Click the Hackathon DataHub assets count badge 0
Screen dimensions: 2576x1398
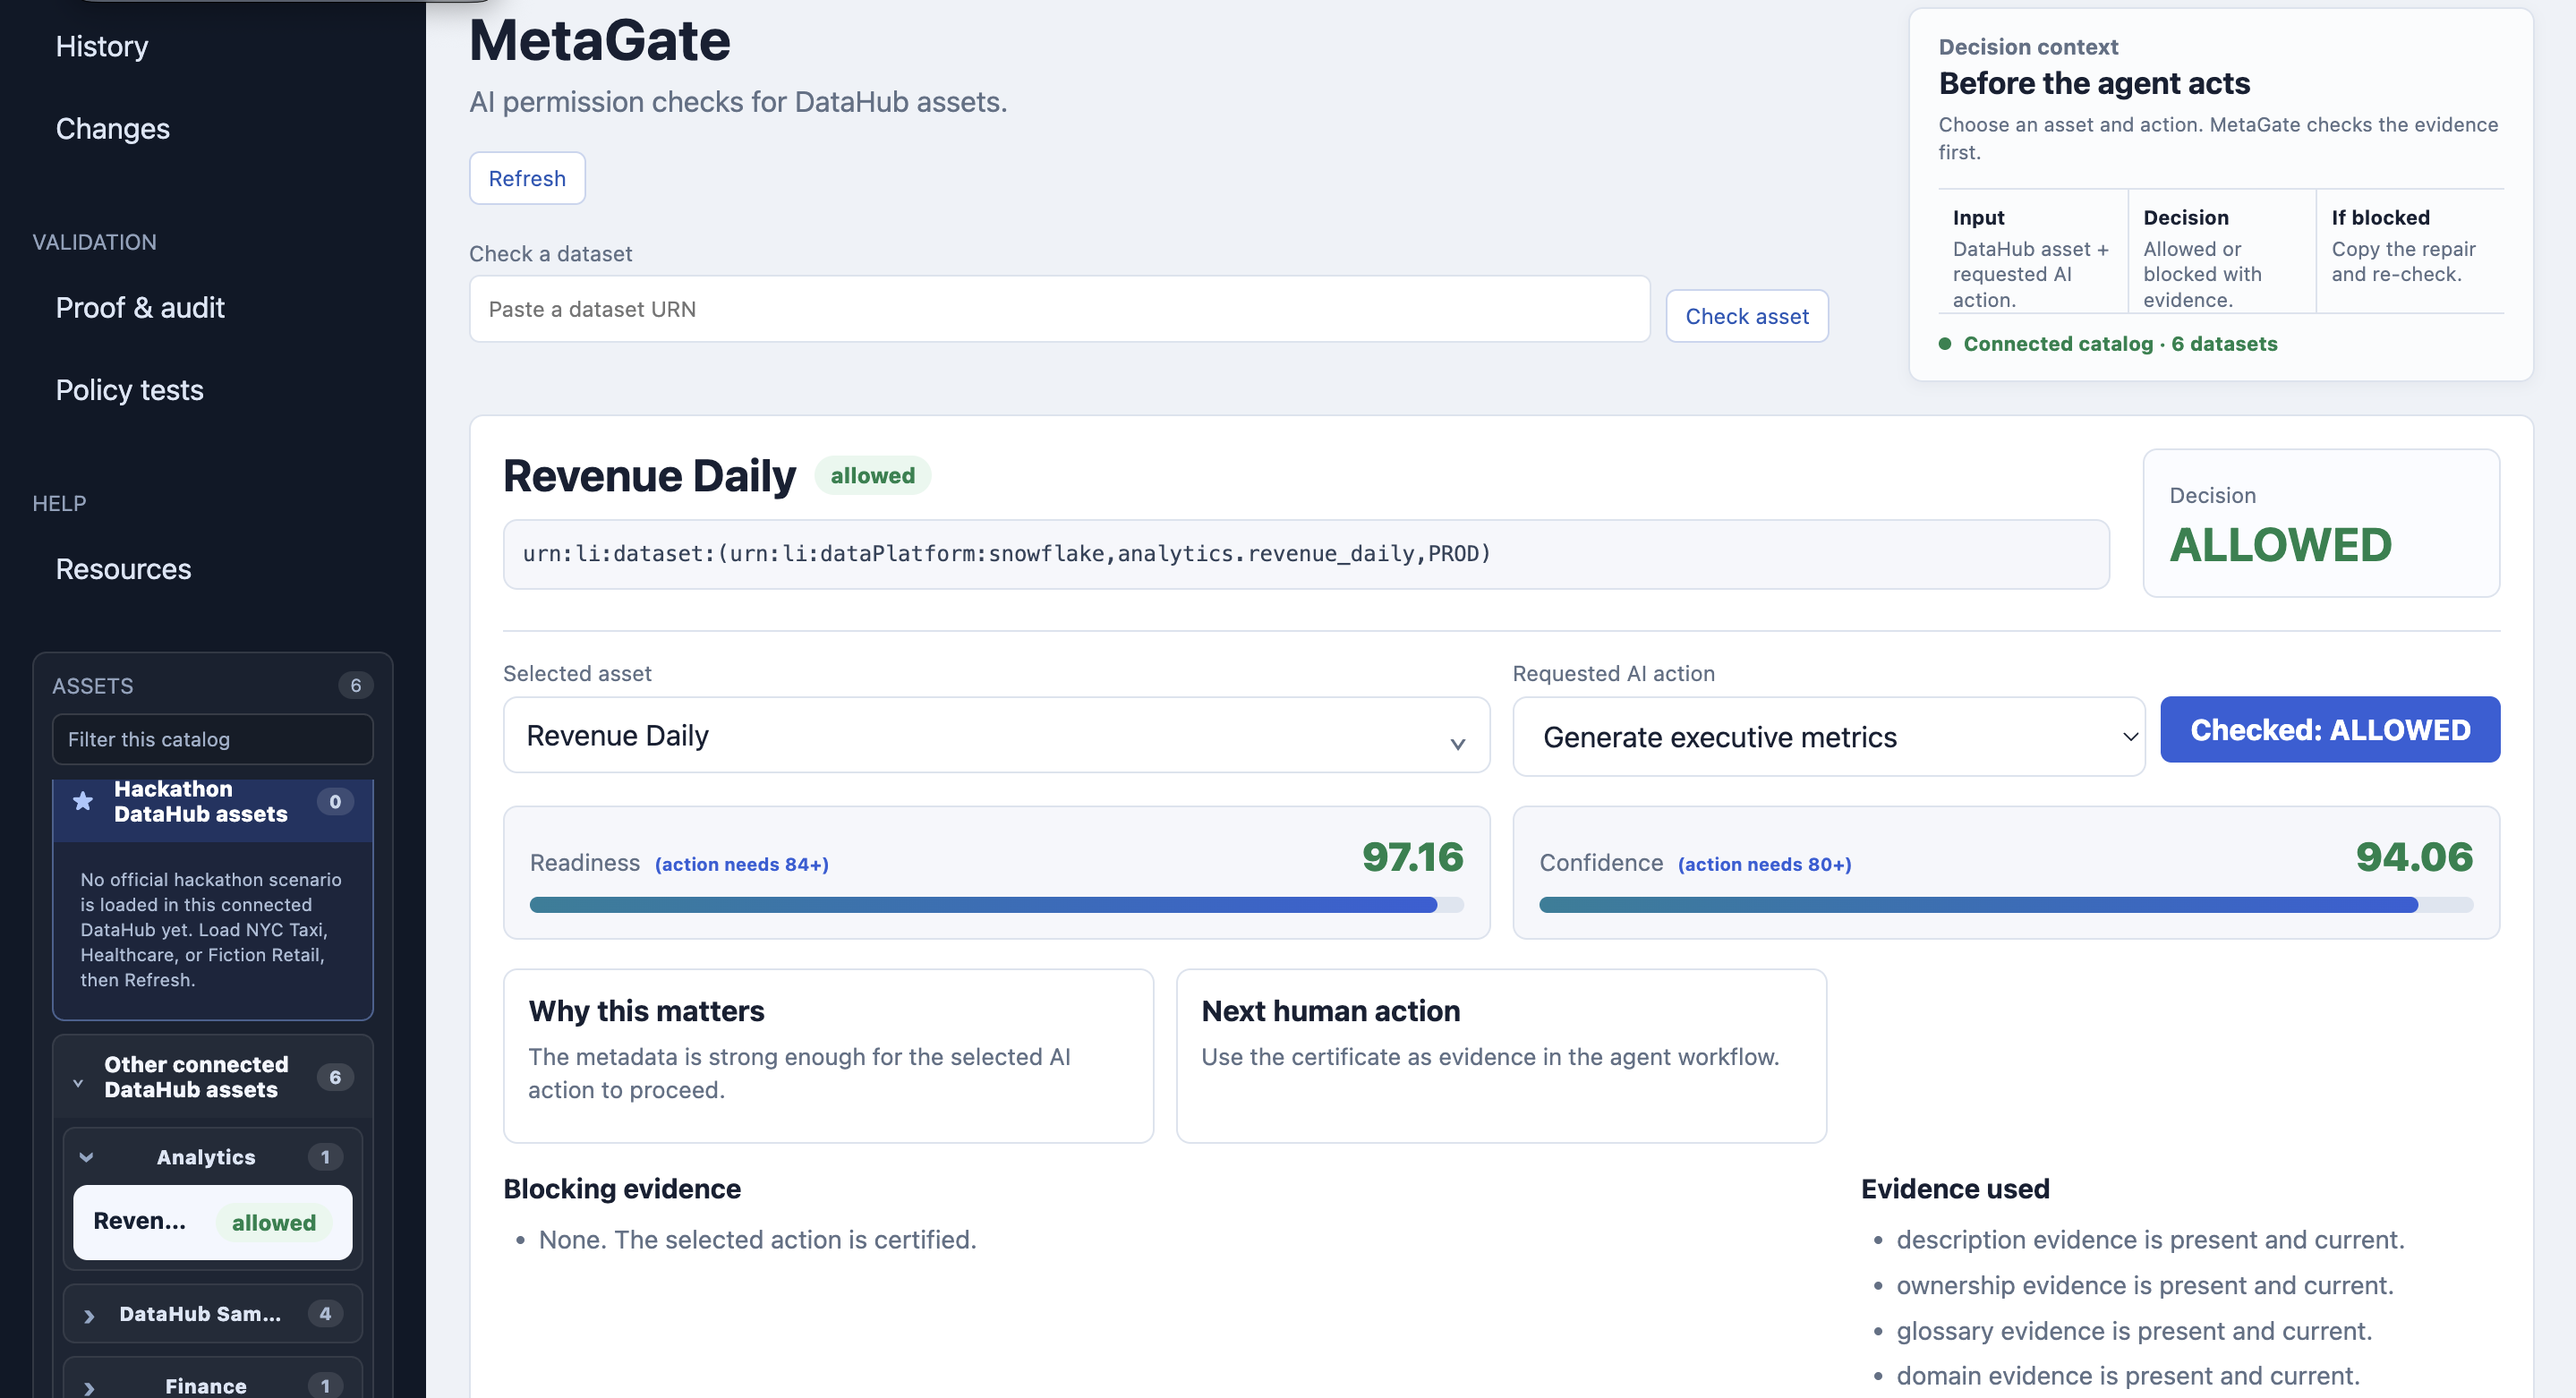[335, 801]
